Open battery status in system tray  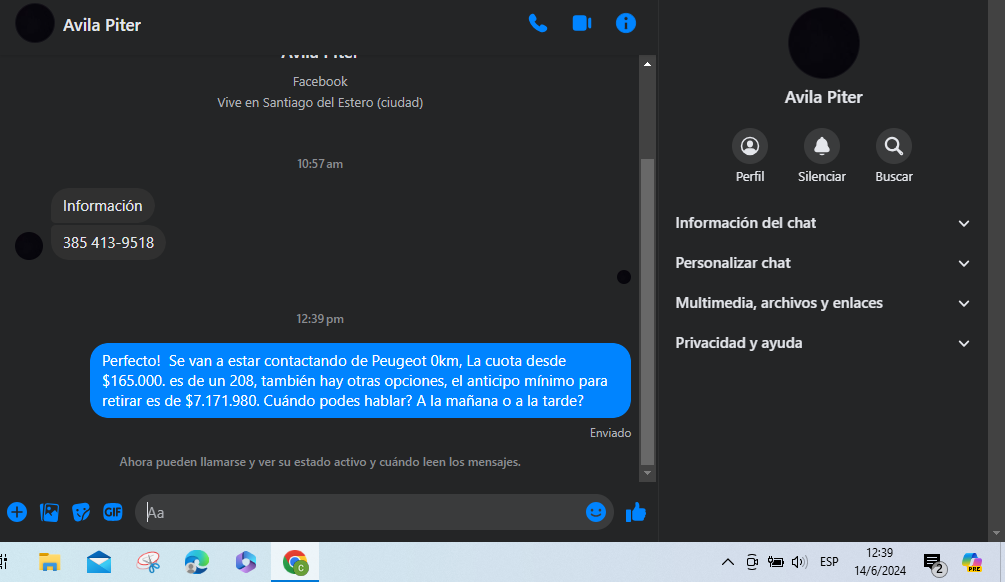776,562
